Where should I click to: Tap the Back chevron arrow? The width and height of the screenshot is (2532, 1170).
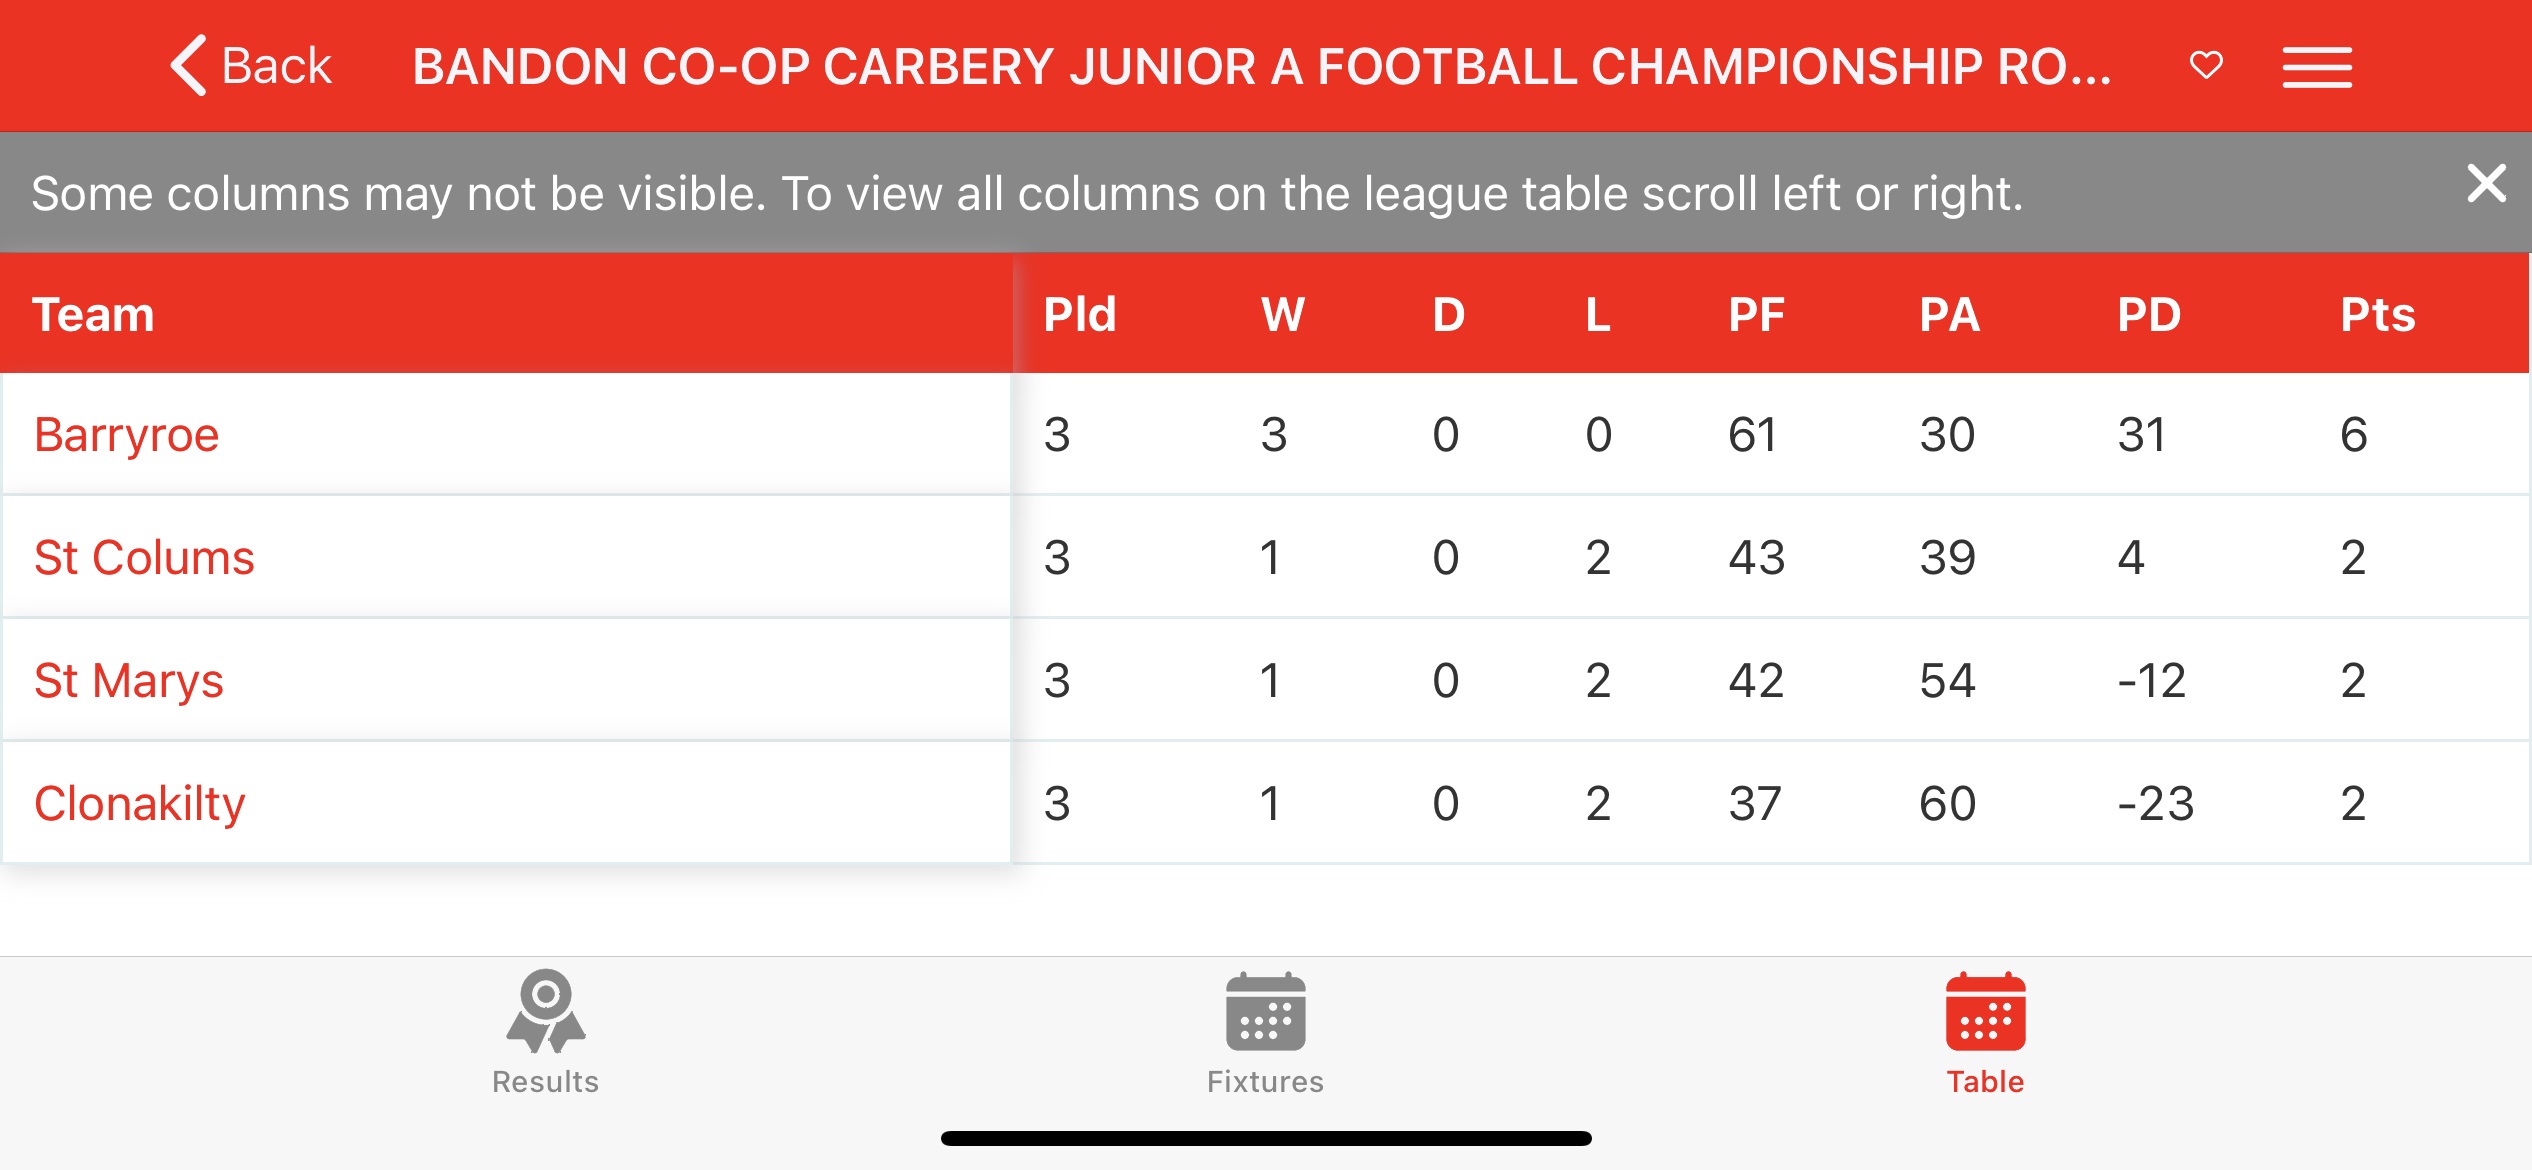click(x=189, y=66)
